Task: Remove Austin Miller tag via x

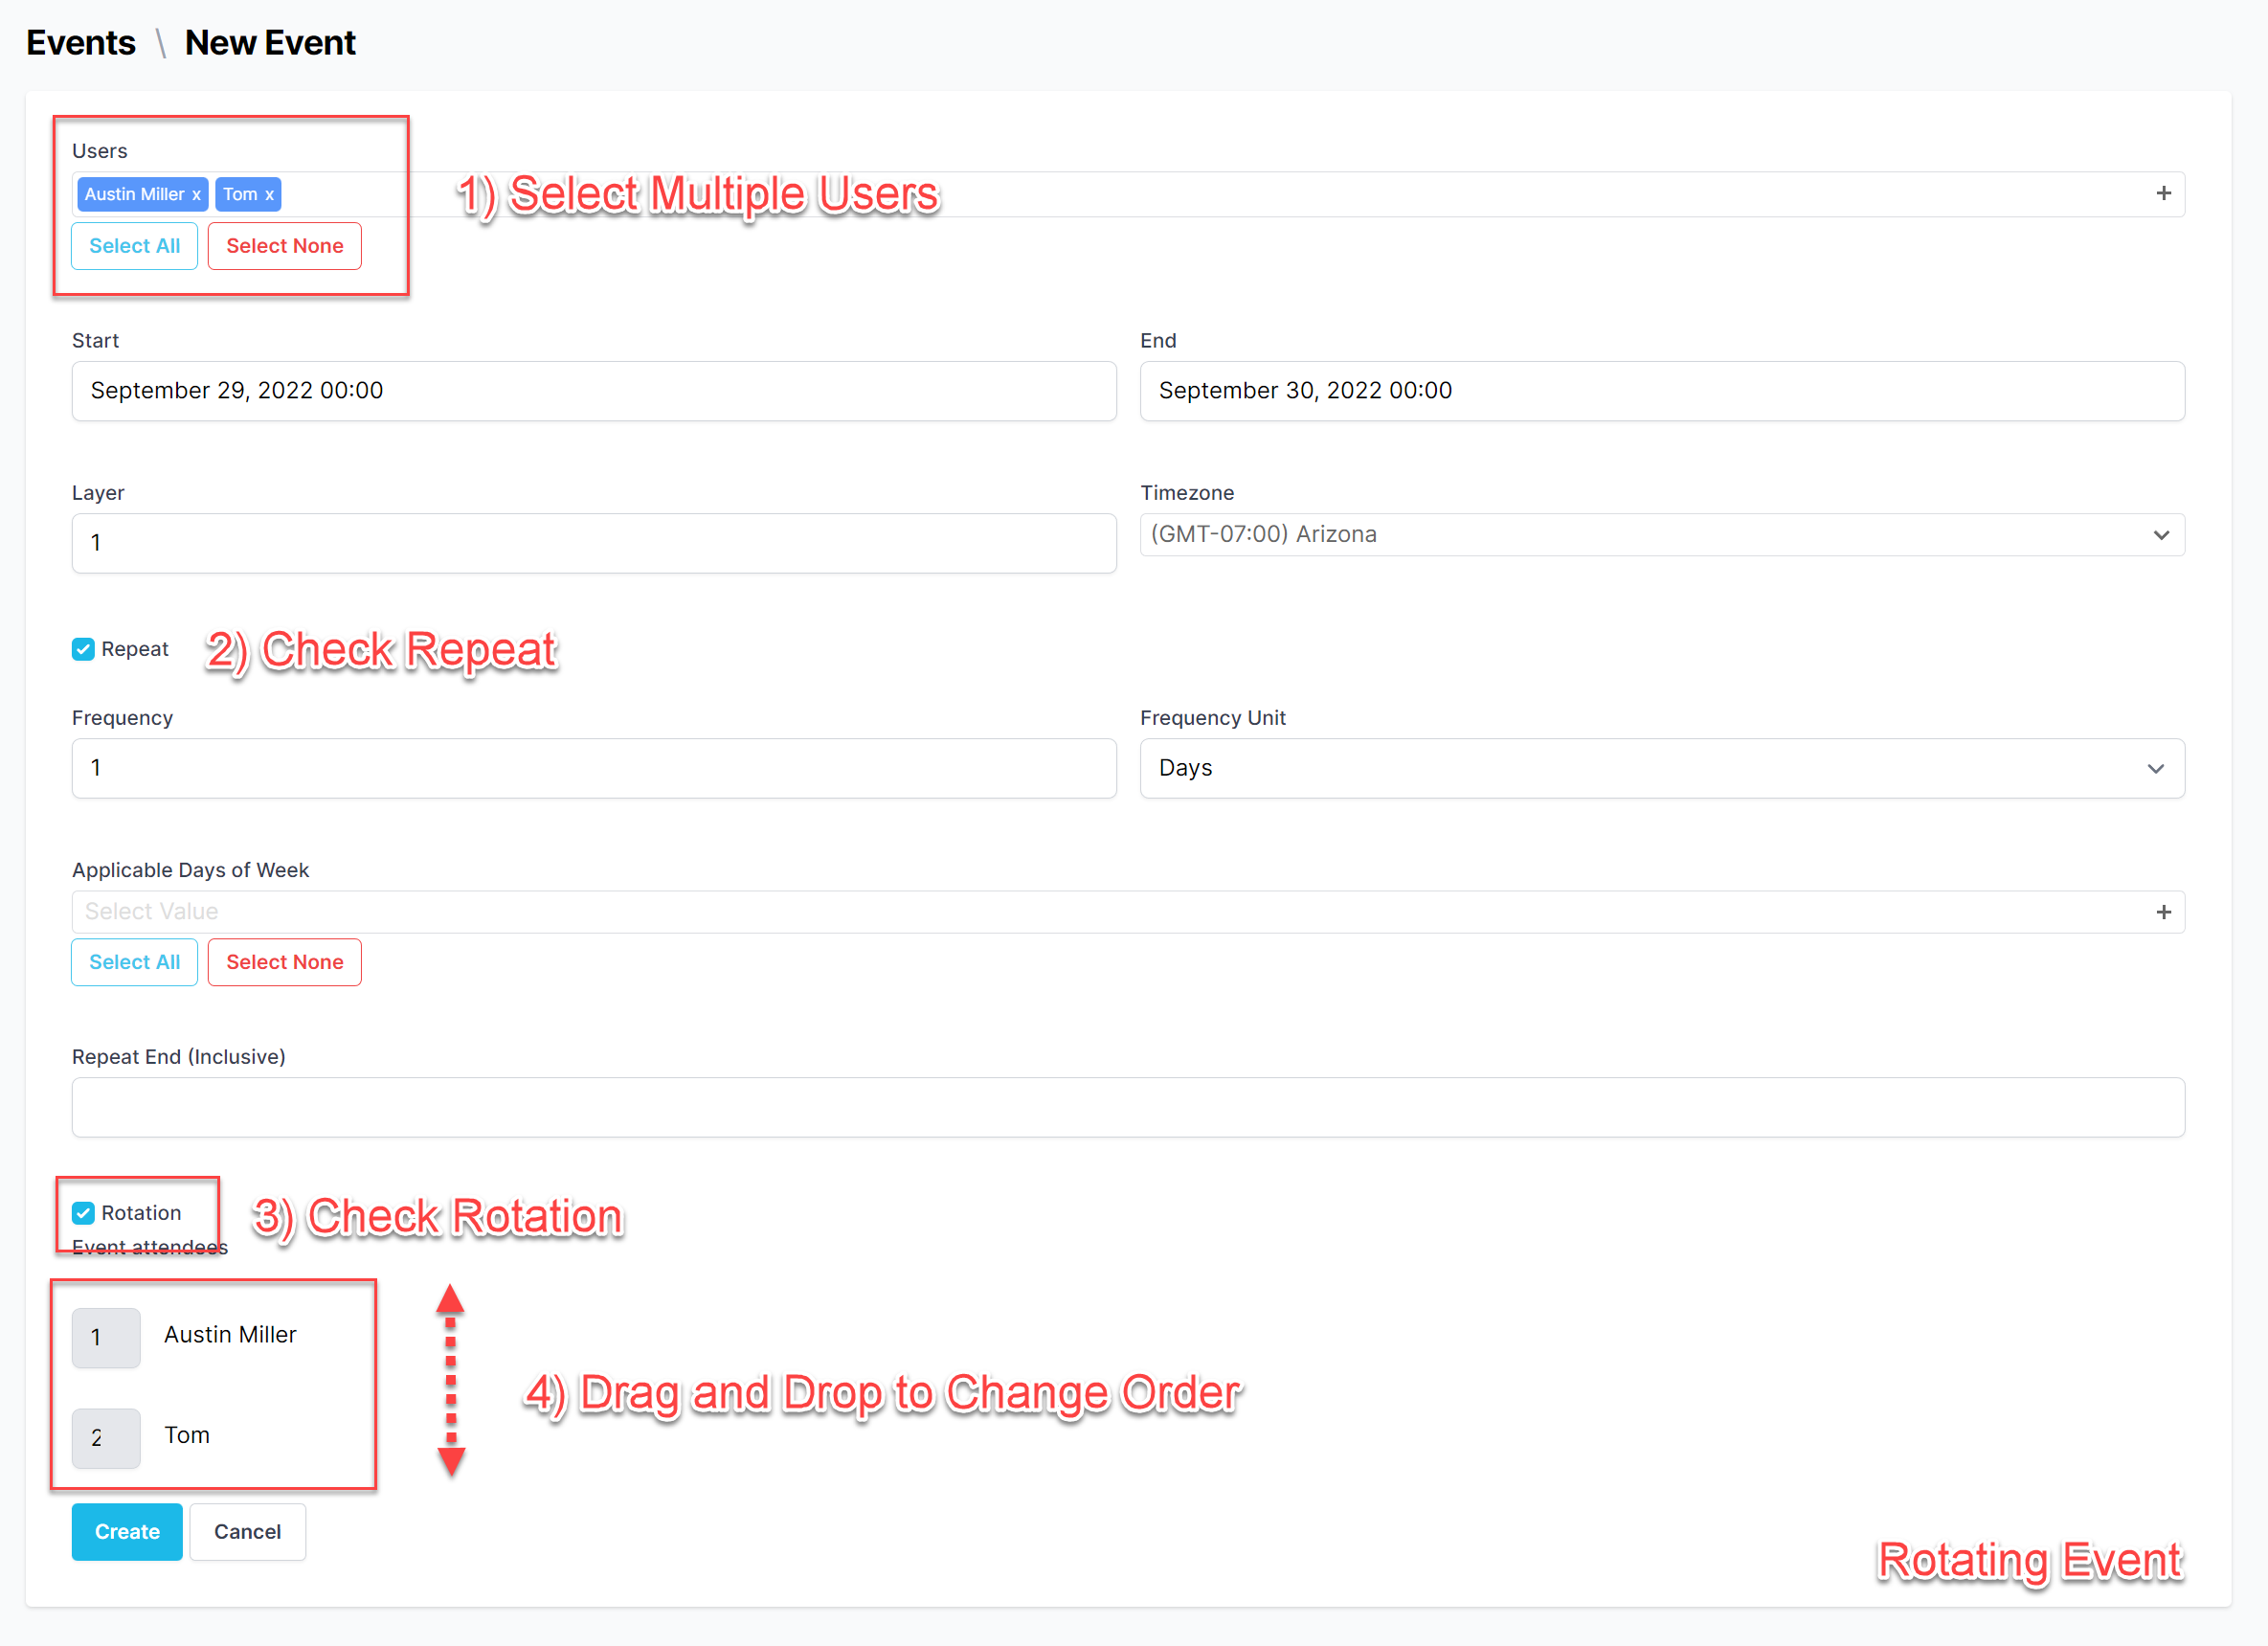Action: pos(196,195)
